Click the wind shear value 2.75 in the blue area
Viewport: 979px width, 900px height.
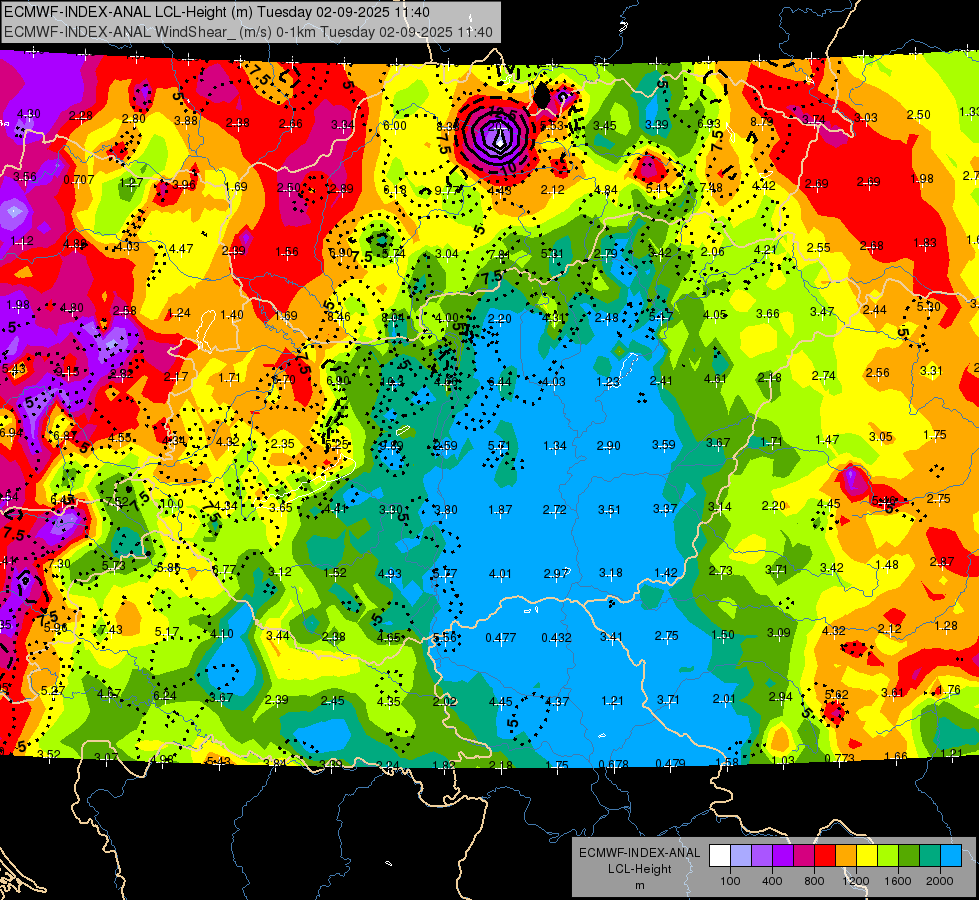click(666, 635)
